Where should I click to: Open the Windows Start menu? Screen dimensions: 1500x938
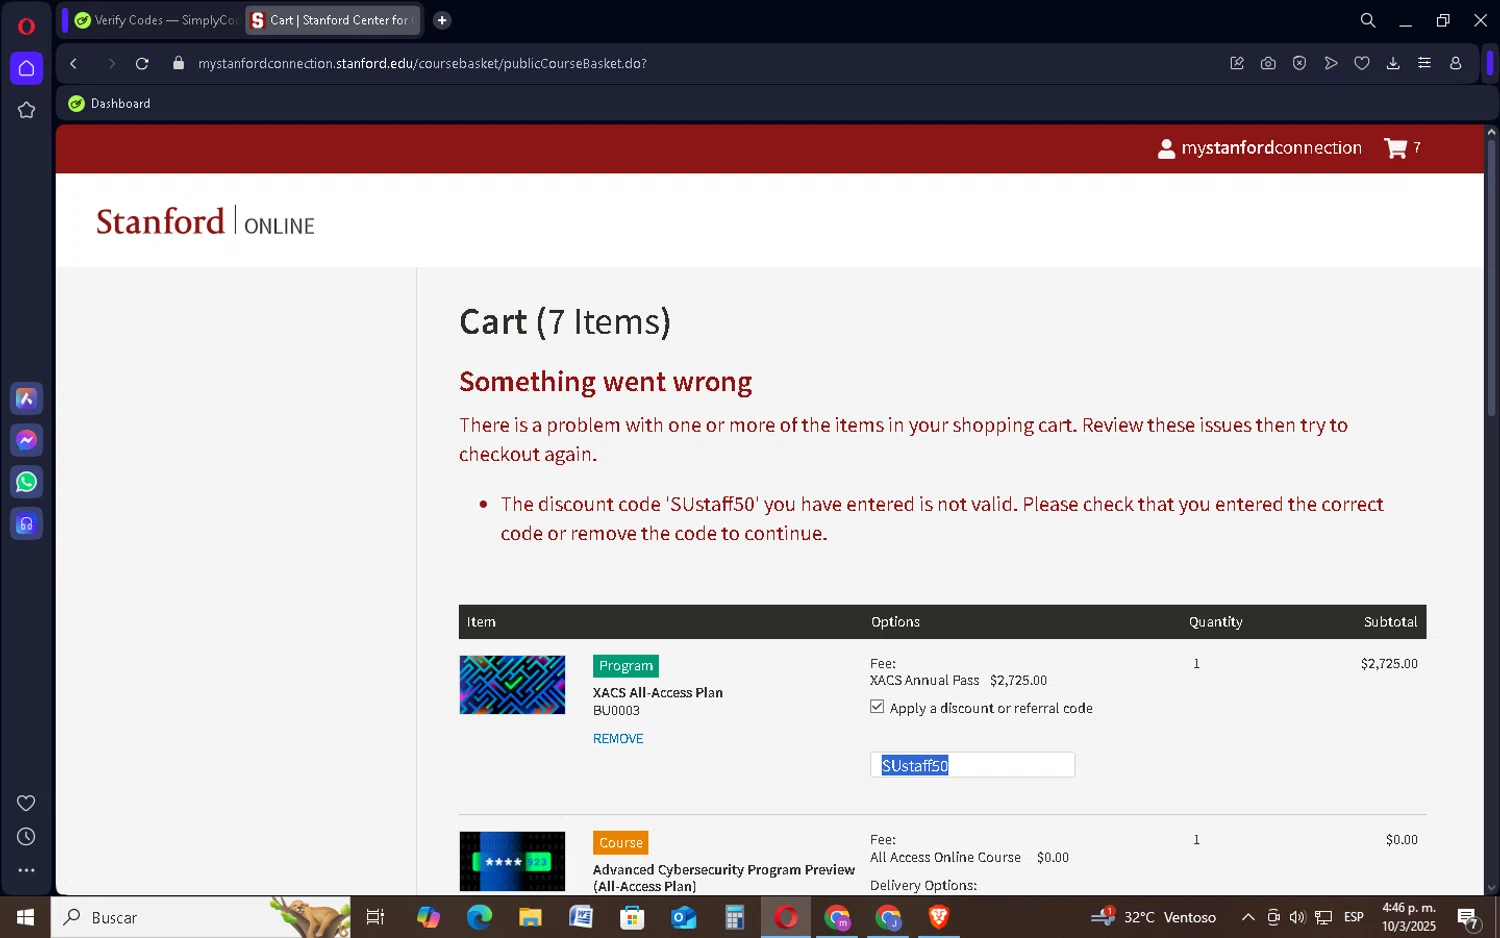25,917
